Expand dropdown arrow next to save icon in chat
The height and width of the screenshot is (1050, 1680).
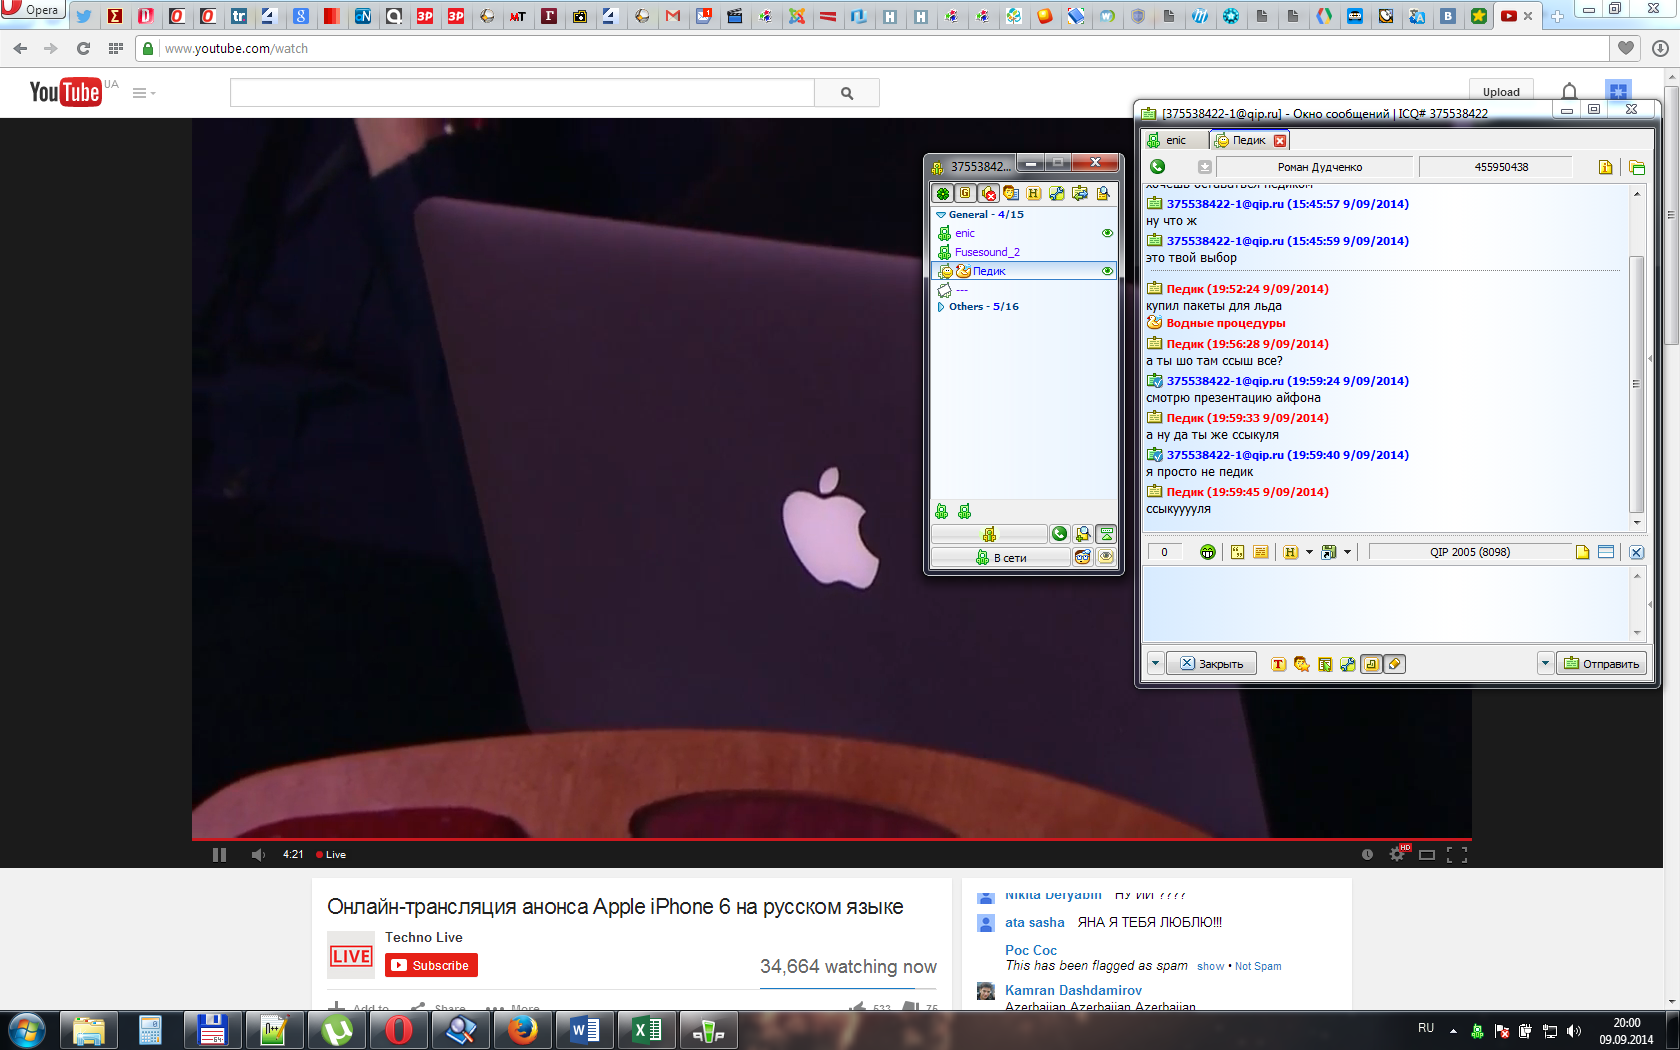point(1347,552)
